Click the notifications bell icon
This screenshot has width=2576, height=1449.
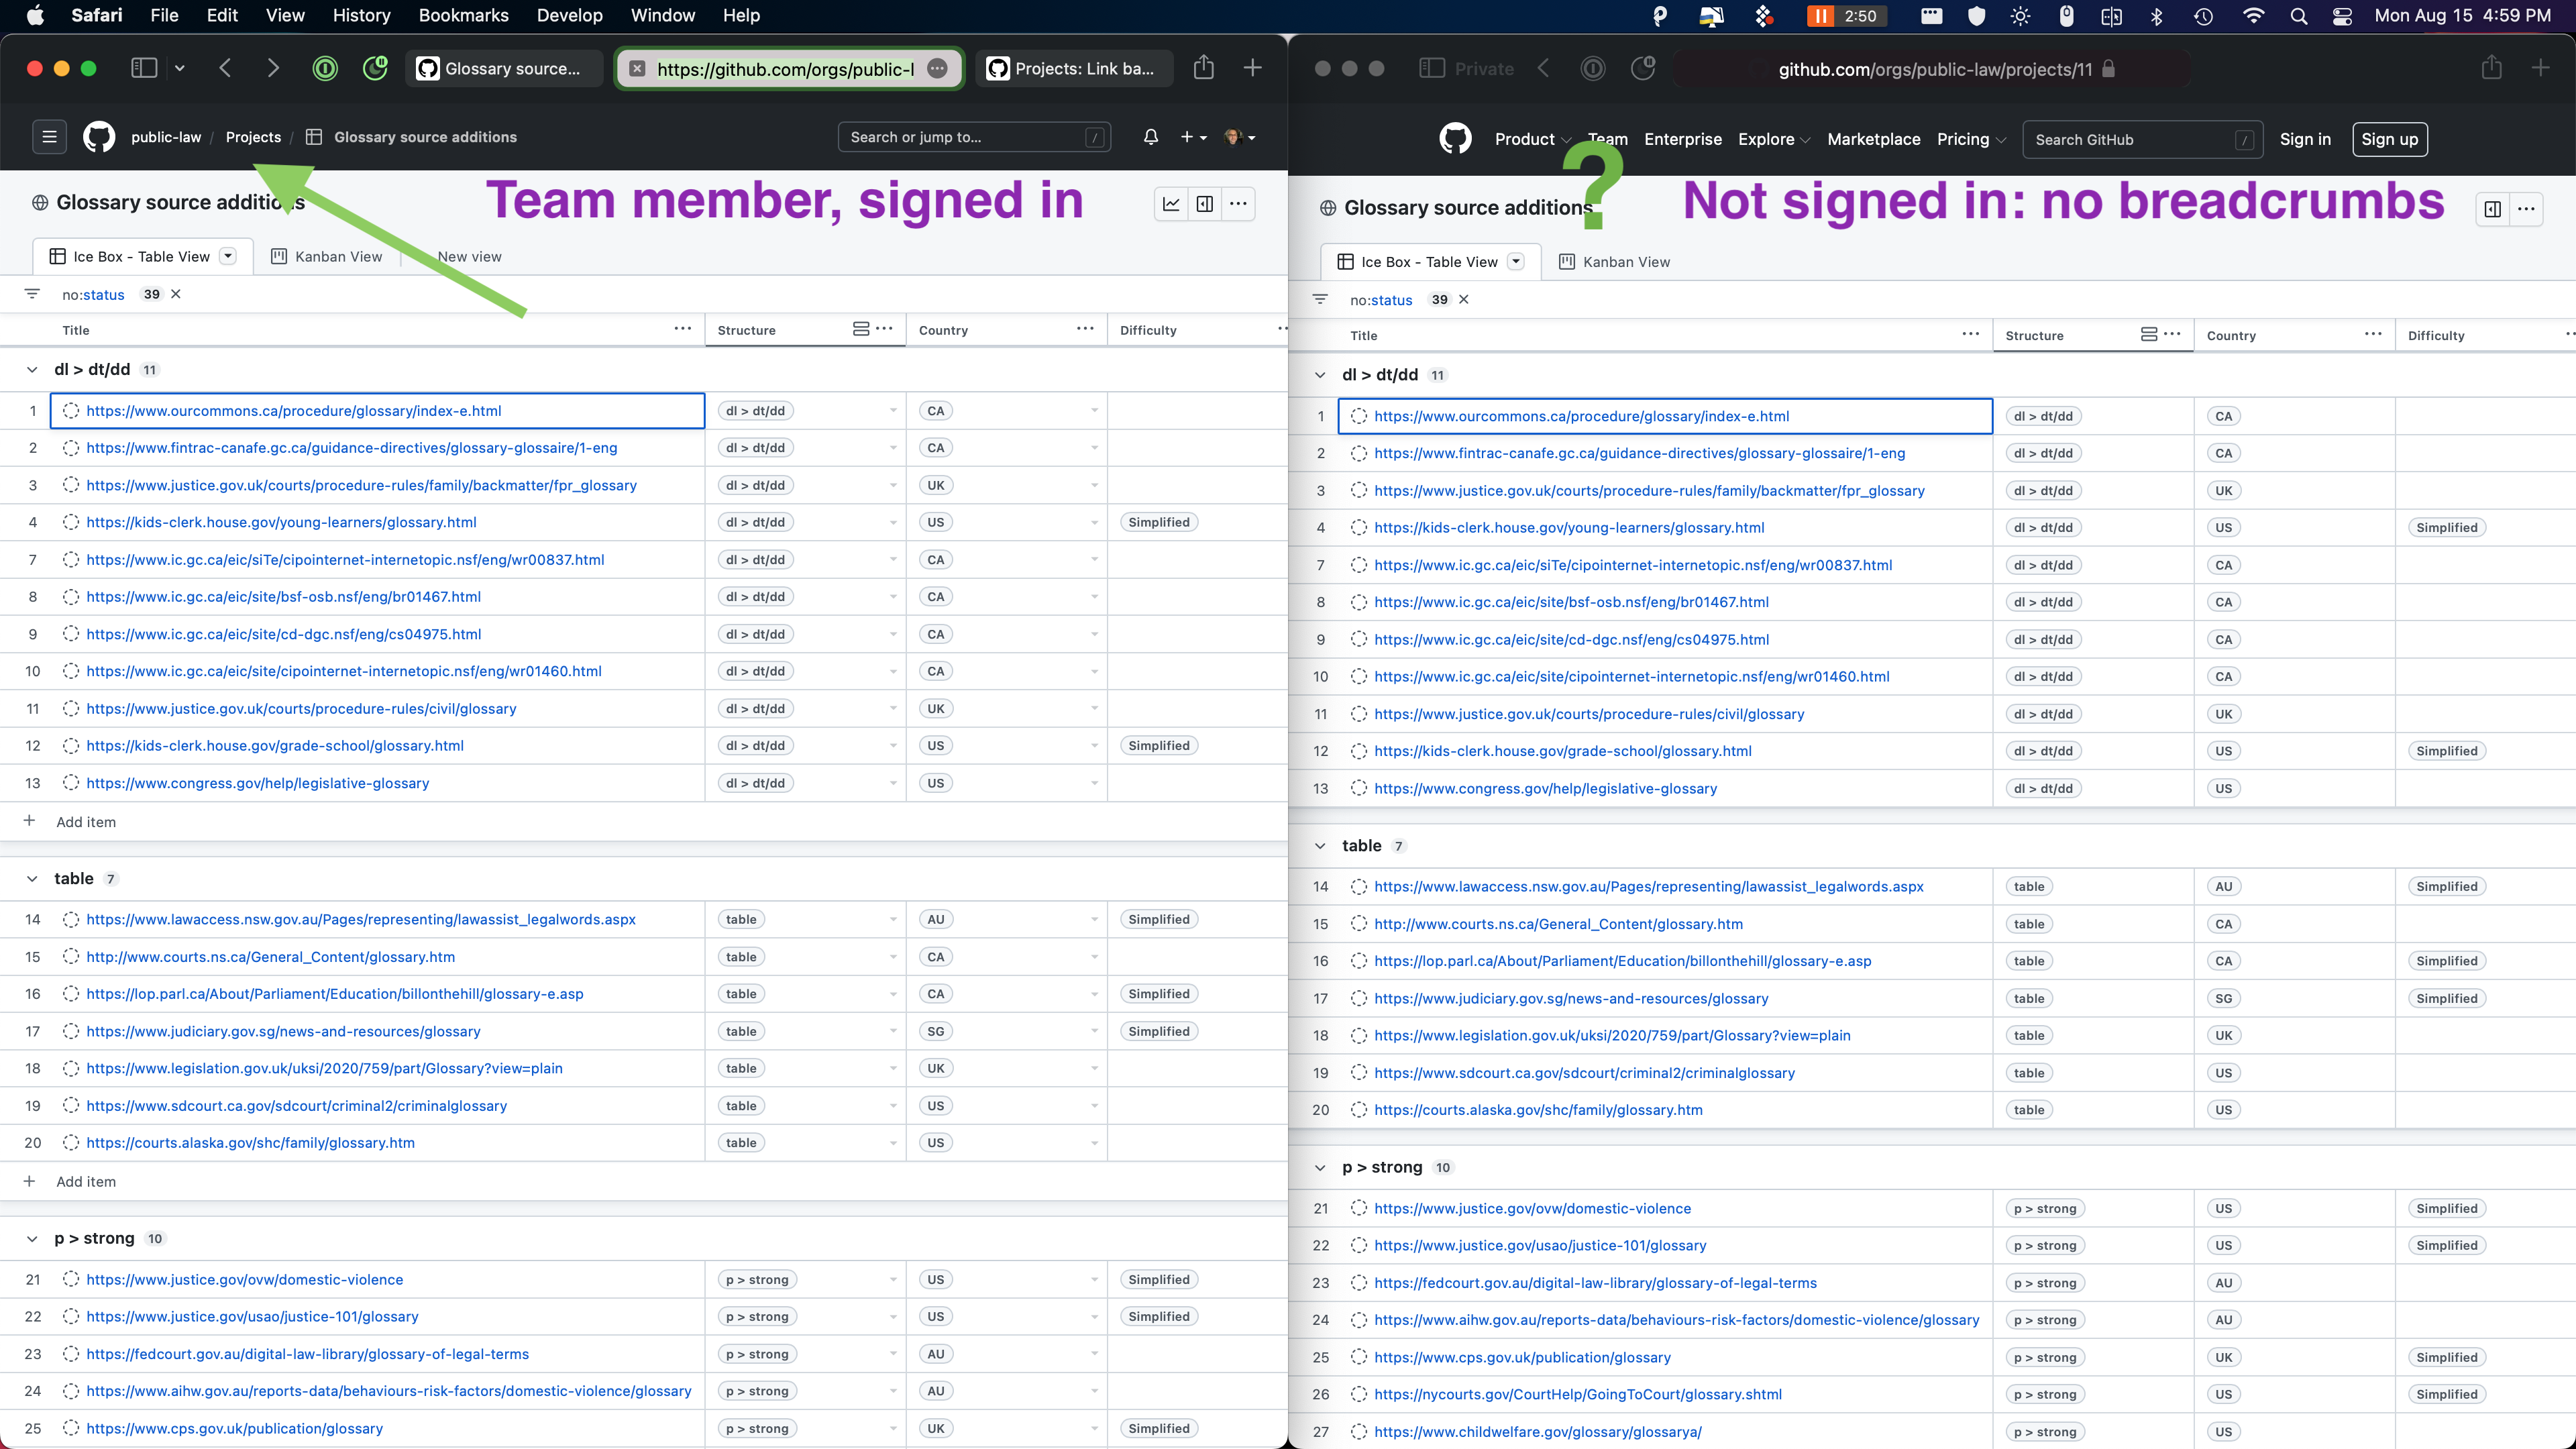1150,137
